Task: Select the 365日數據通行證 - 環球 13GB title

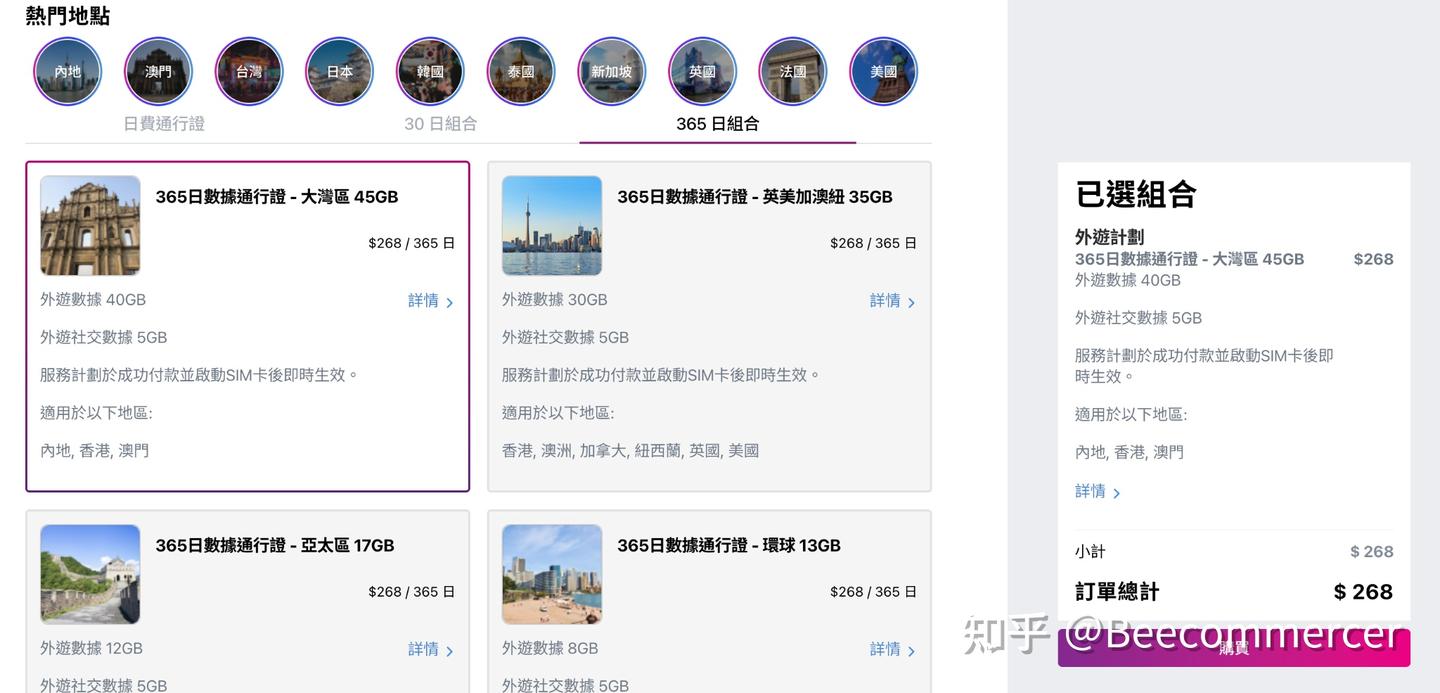Action: click(x=729, y=546)
